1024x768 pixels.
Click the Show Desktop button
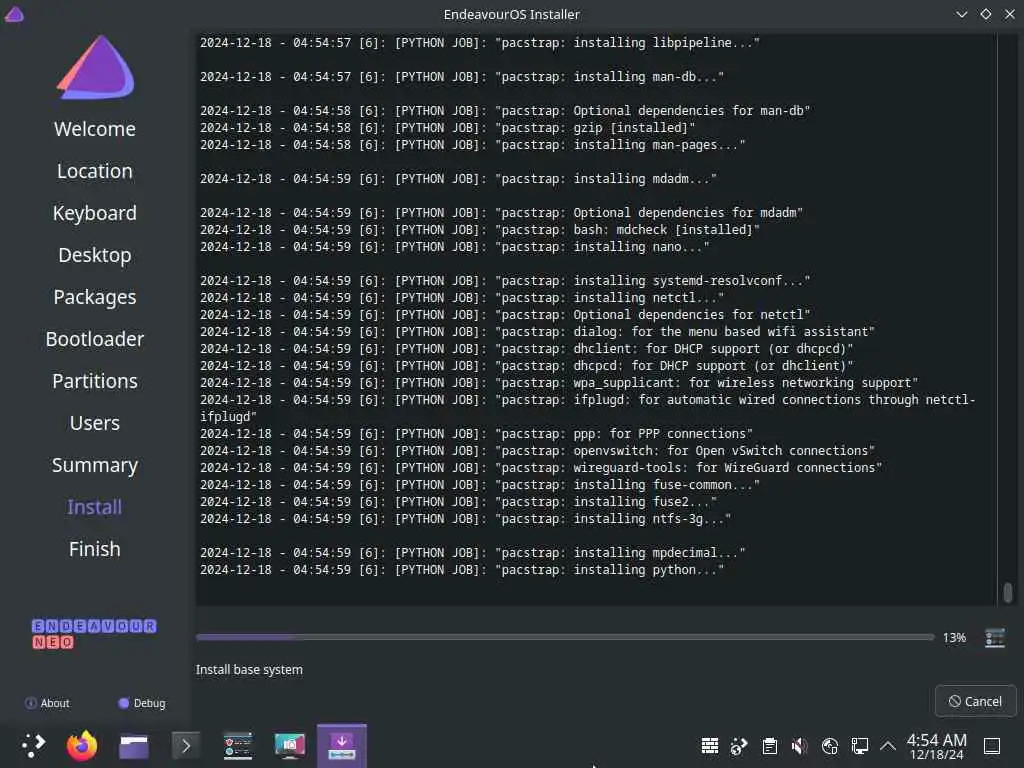[992, 745]
